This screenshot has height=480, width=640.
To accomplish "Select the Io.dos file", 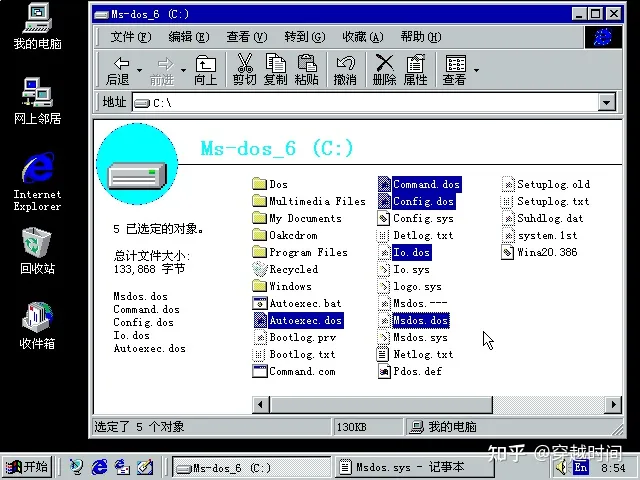I will point(404,252).
